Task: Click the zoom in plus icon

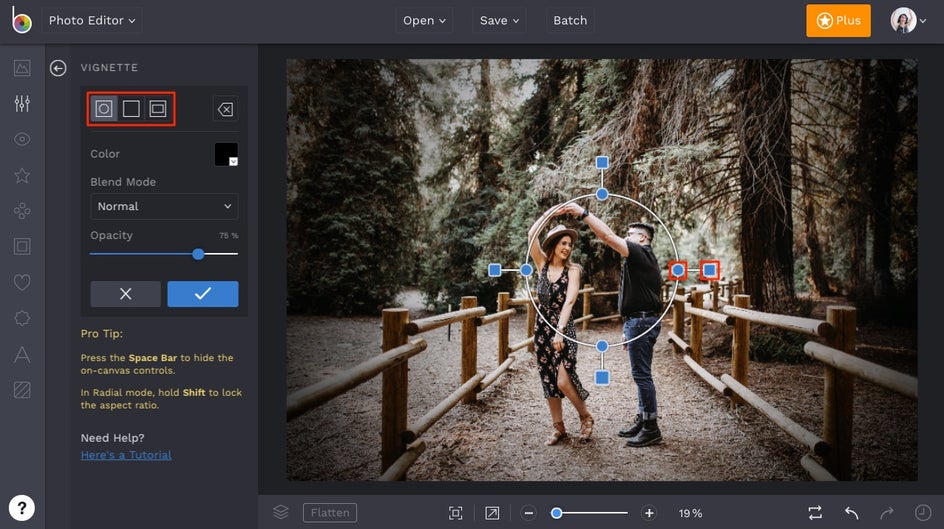Action: [649, 513]
